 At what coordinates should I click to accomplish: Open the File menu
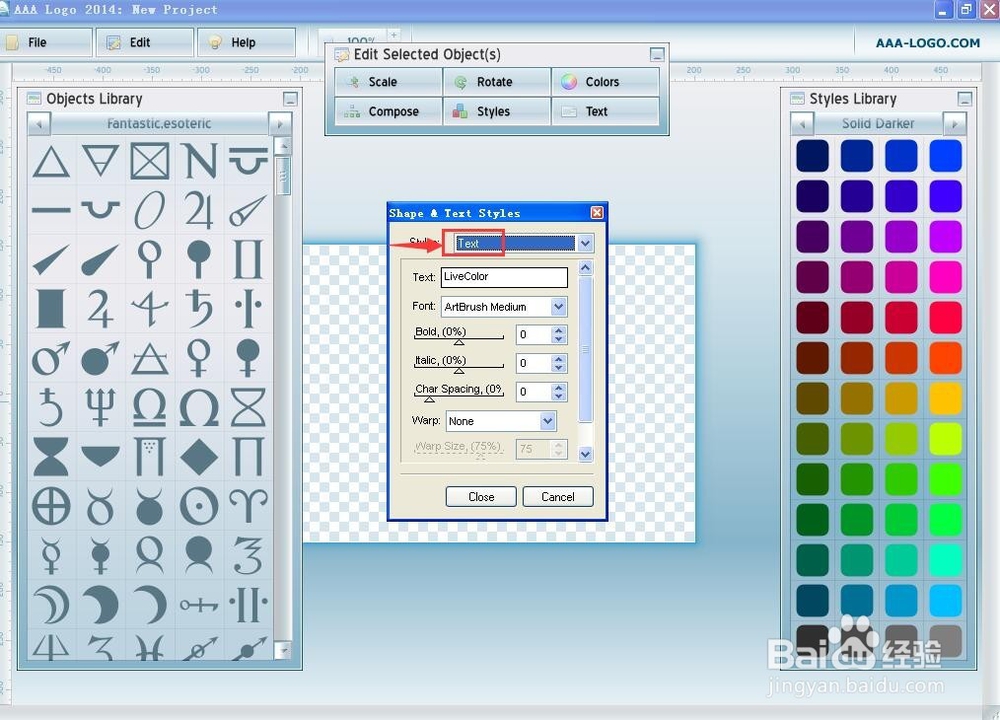pyautogui.click(x=46, y=42)
